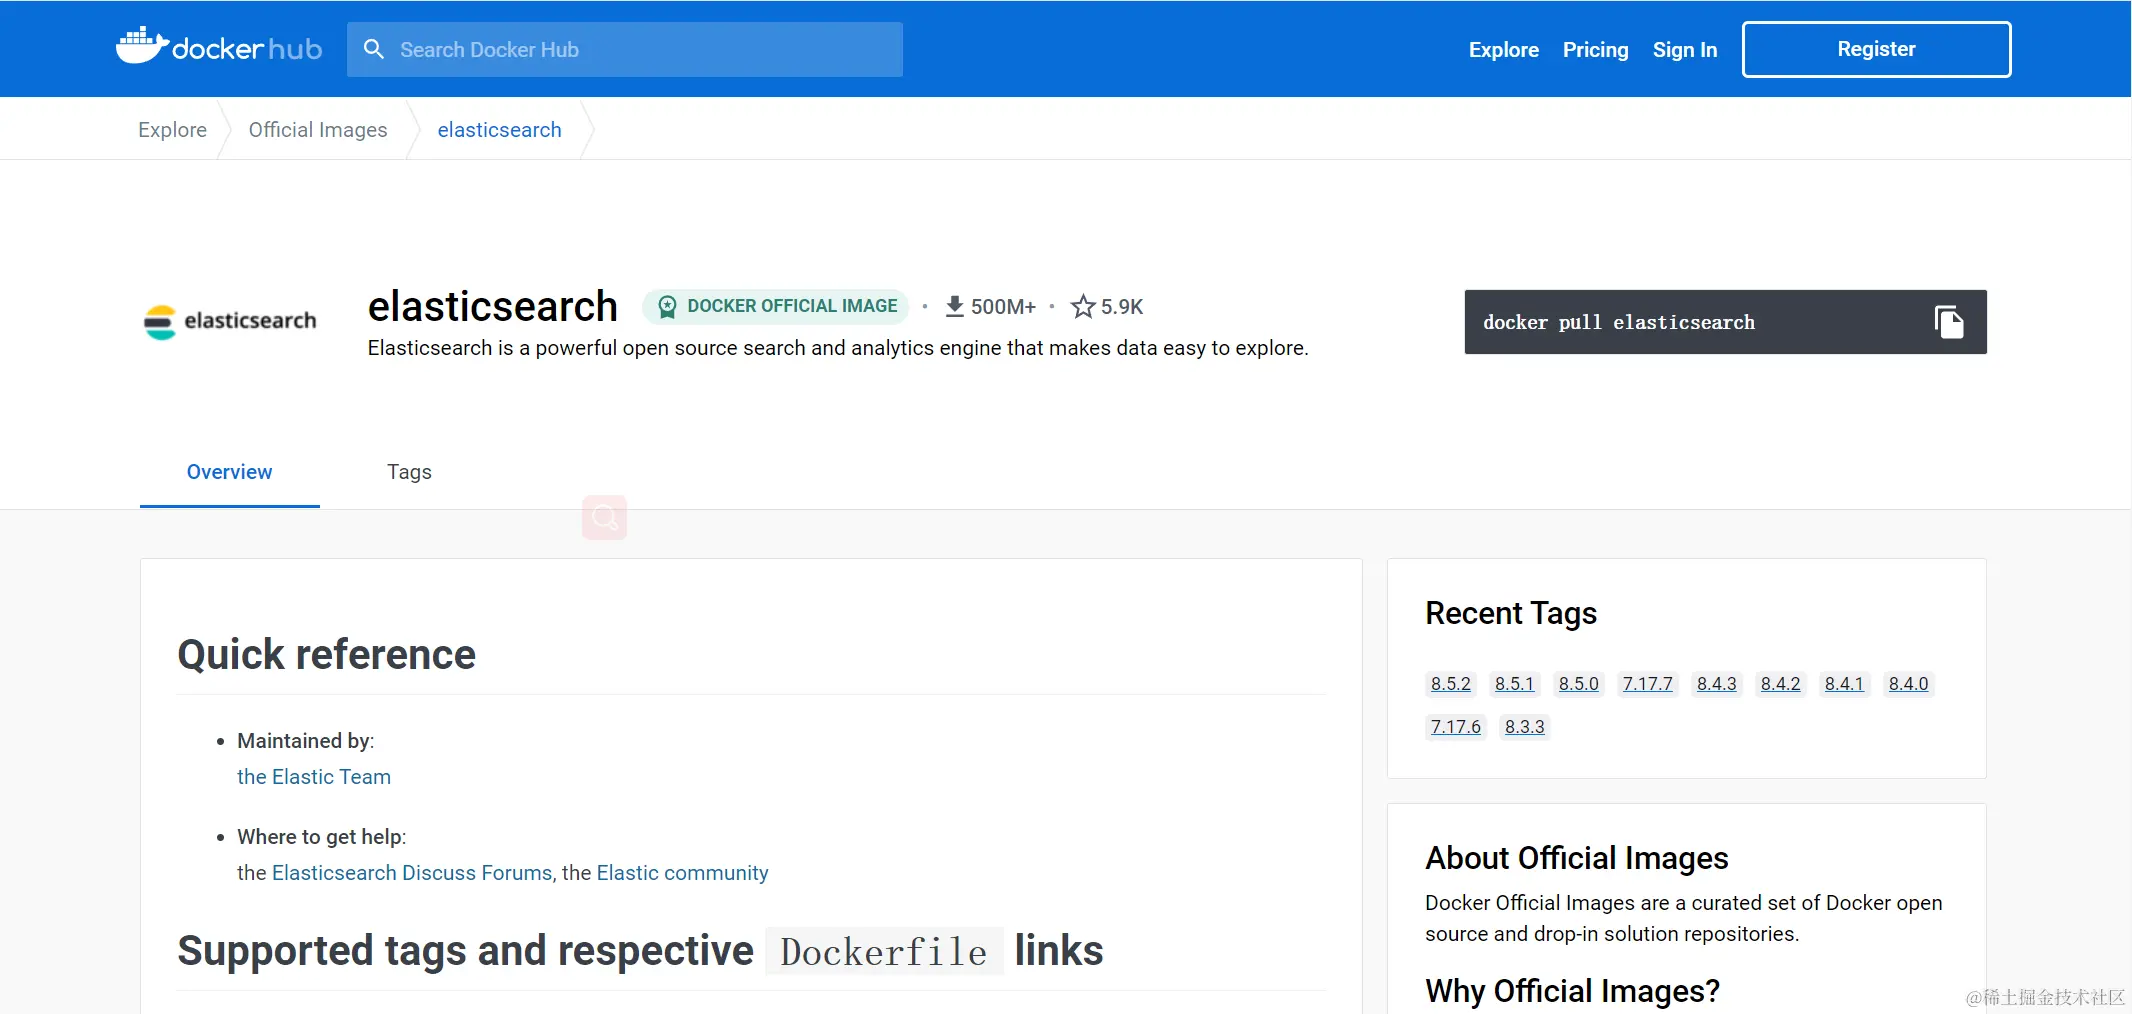
Task: Switch to the Tags tab
Action: (409, 472)
